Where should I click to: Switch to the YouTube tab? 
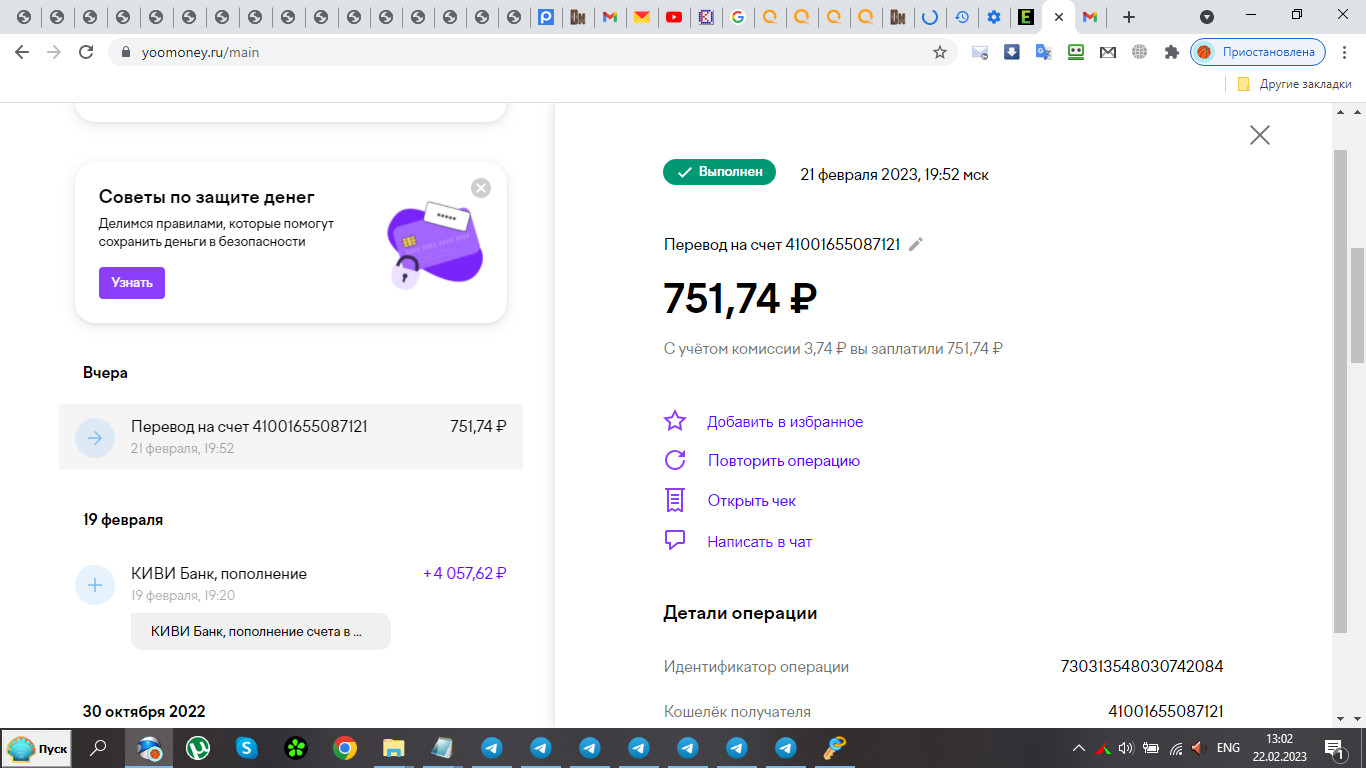(x=674, y=17)
